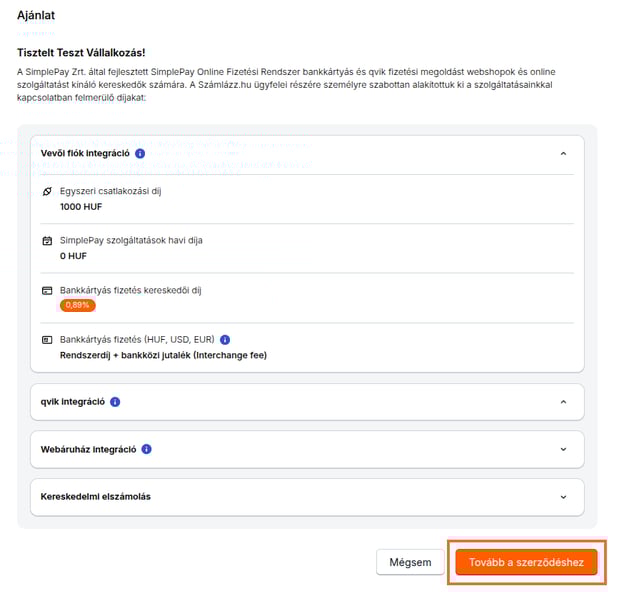Click plug icon beside Egyszeri csatlakozási díj

coord(47,191)
